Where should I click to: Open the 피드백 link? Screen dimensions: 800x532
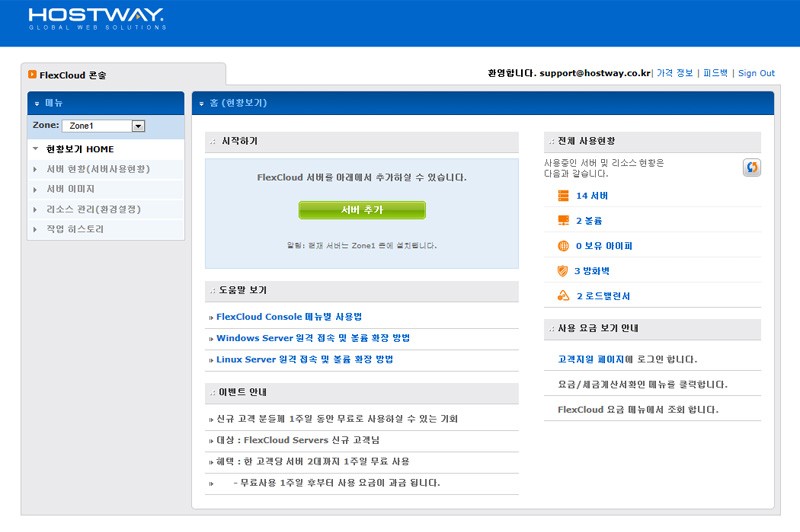(x=715, y=73)
